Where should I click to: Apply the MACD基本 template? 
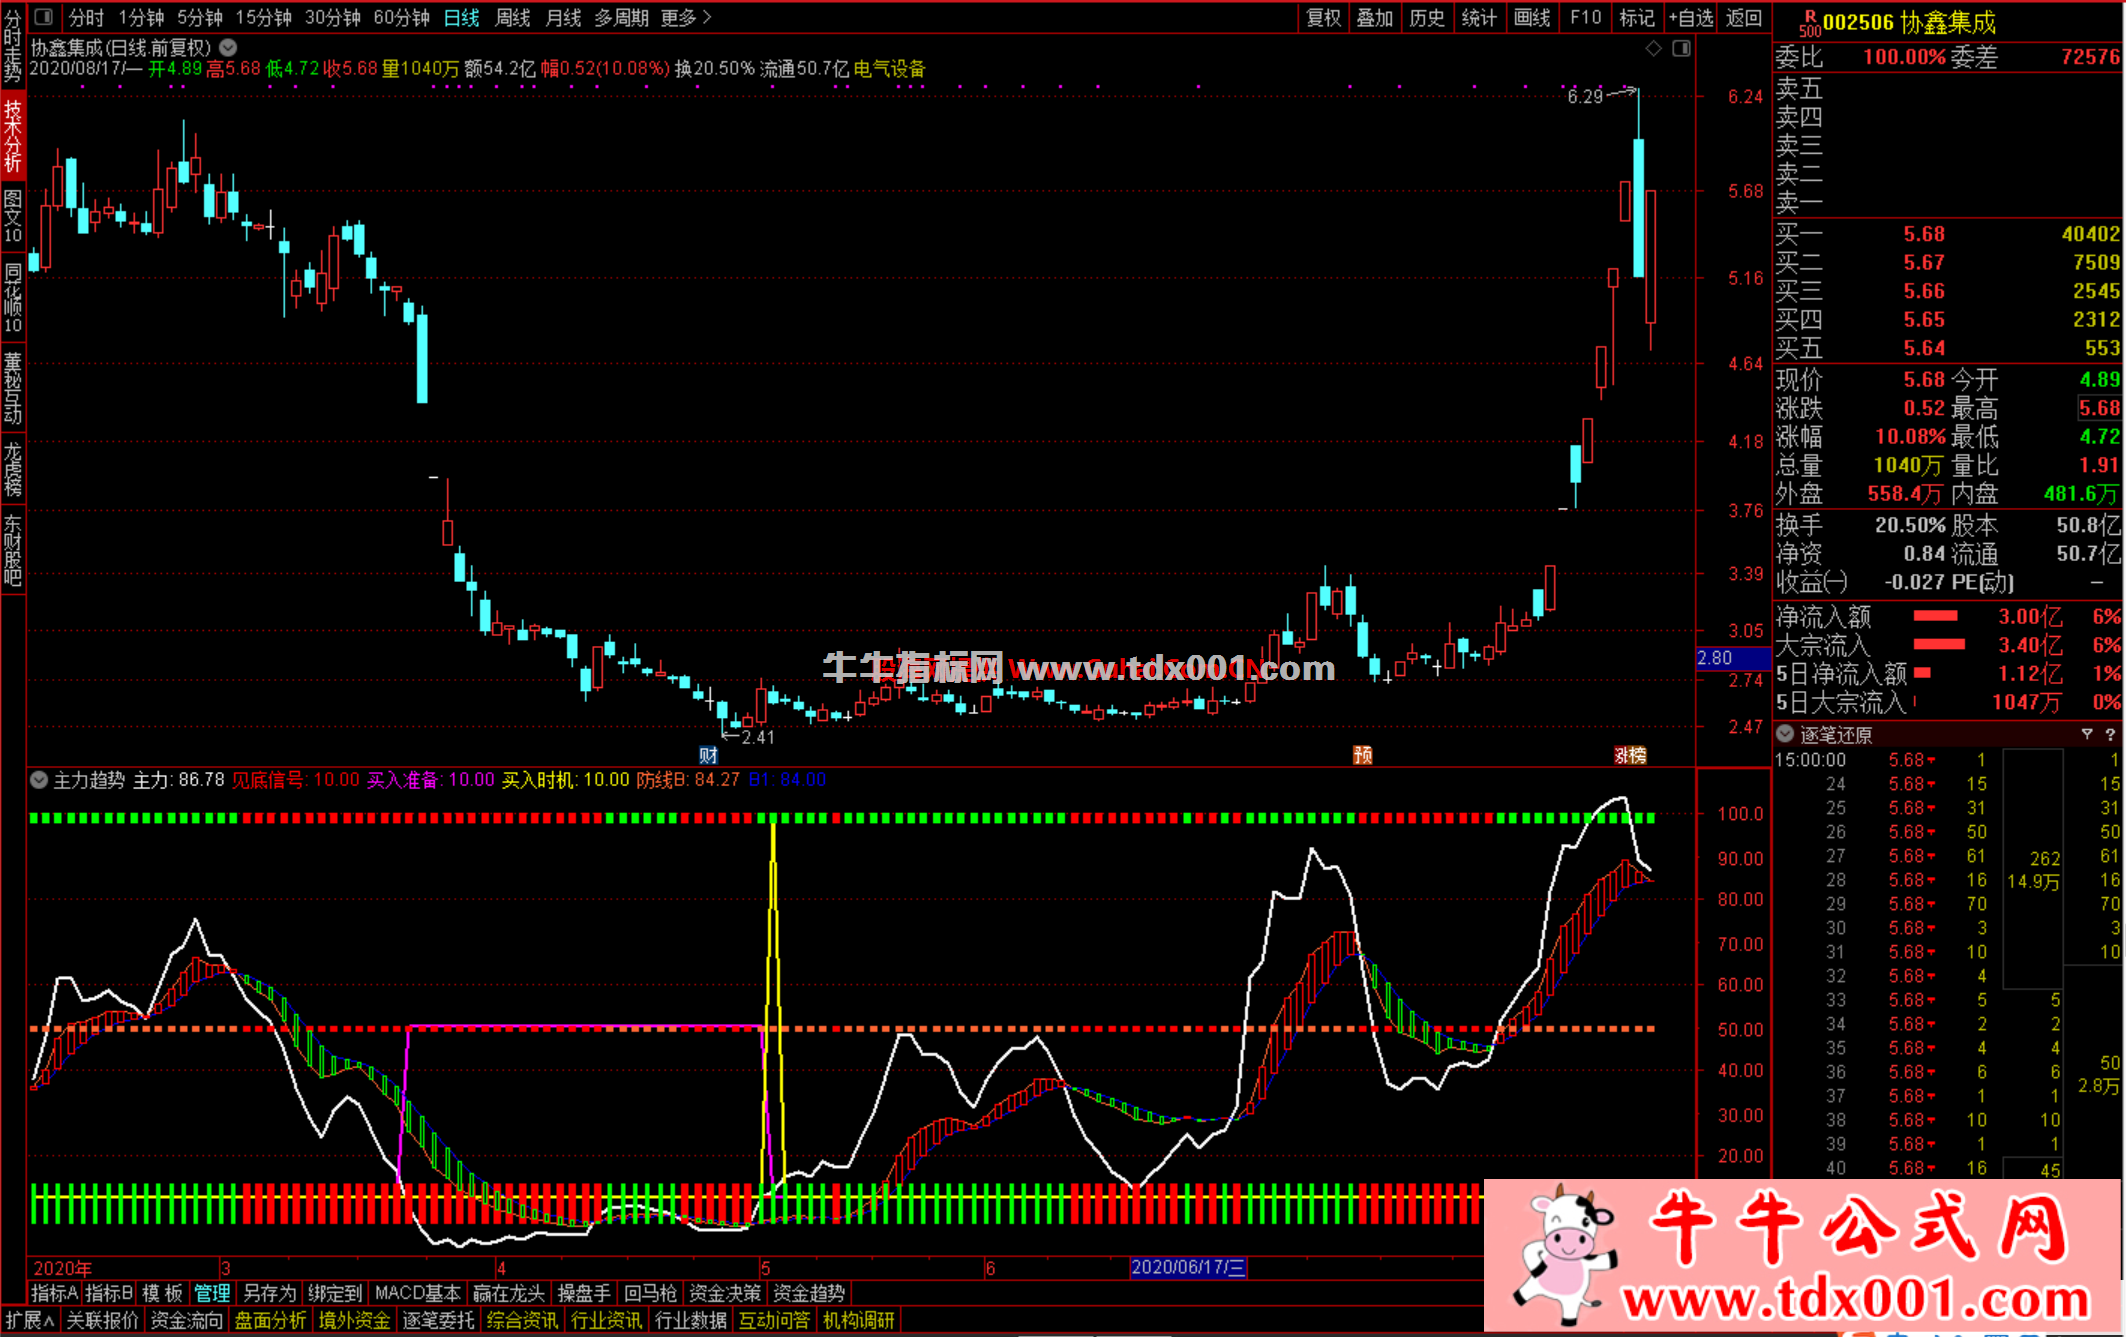tap(417, 1293)
